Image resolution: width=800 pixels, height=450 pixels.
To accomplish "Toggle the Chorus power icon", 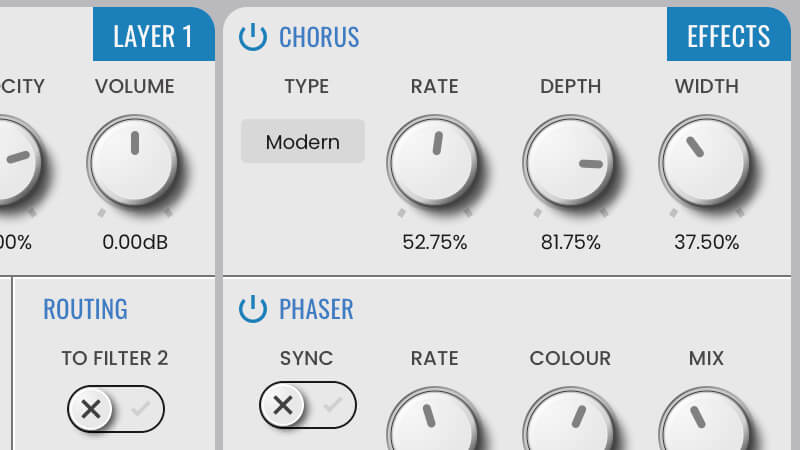I will 253,37.
